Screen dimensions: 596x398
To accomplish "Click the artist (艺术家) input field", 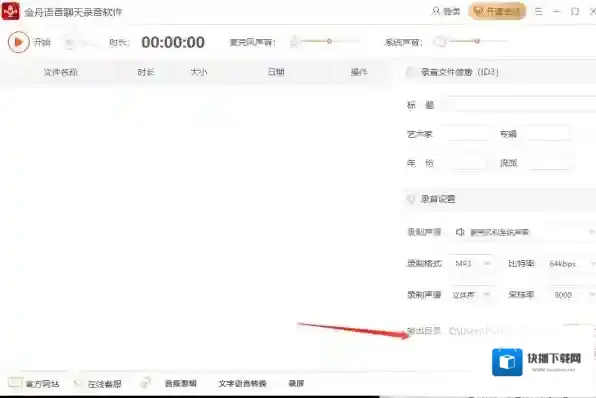I will [x=468, y=134].
